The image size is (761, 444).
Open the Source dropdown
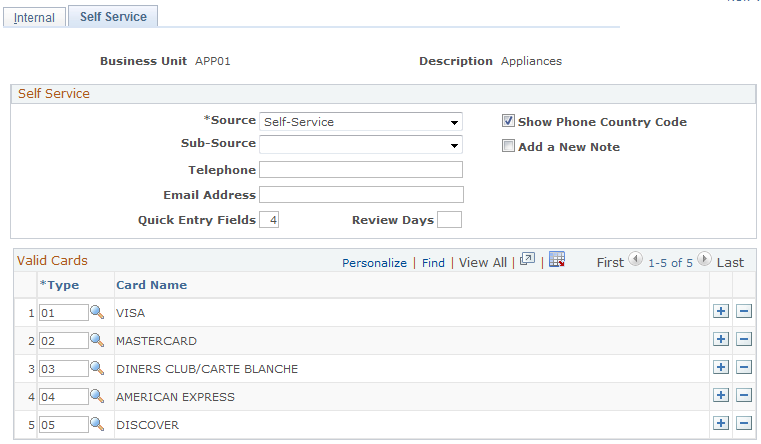(x=360, y=121)
